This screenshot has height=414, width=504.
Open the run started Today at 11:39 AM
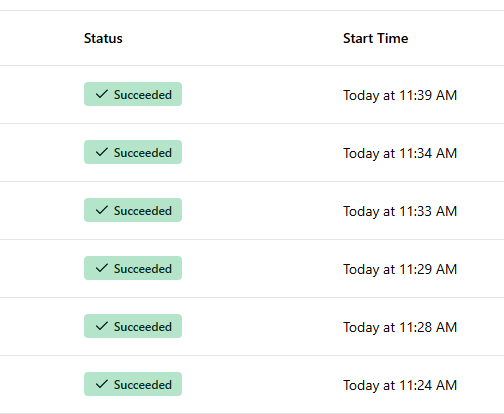coord(400,95)
